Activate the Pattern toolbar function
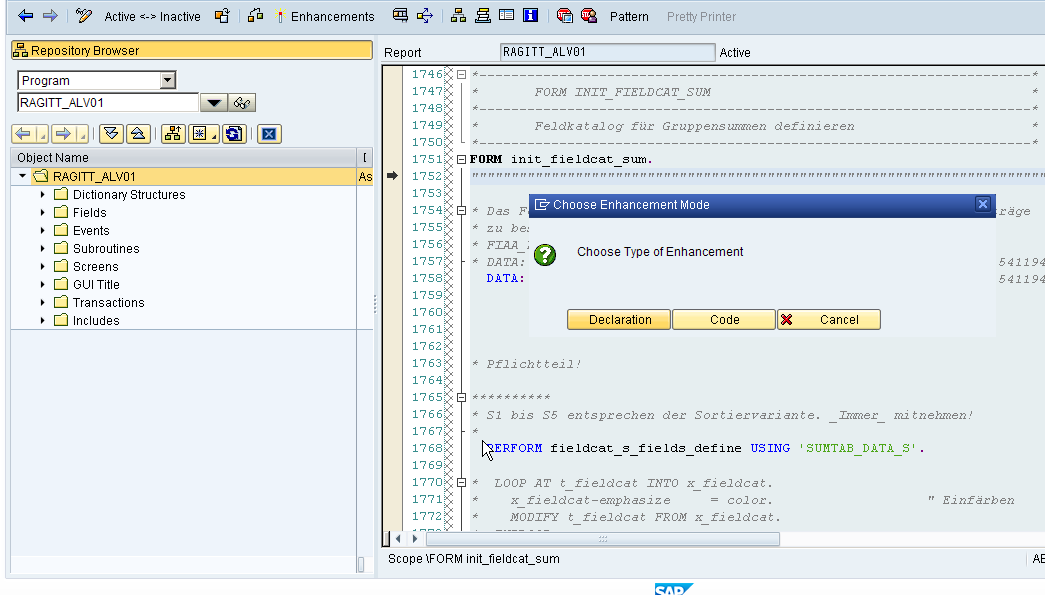Viewport: 1045px width, 595px height. click(x=629, y=16)
